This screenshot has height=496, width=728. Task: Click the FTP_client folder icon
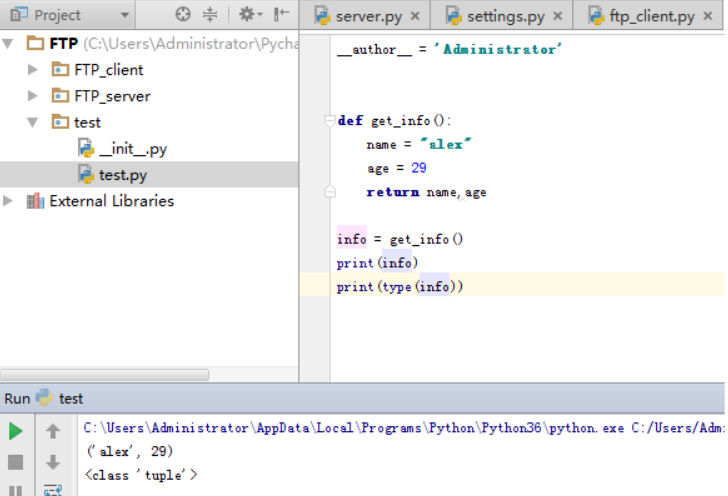coord(60,70)
